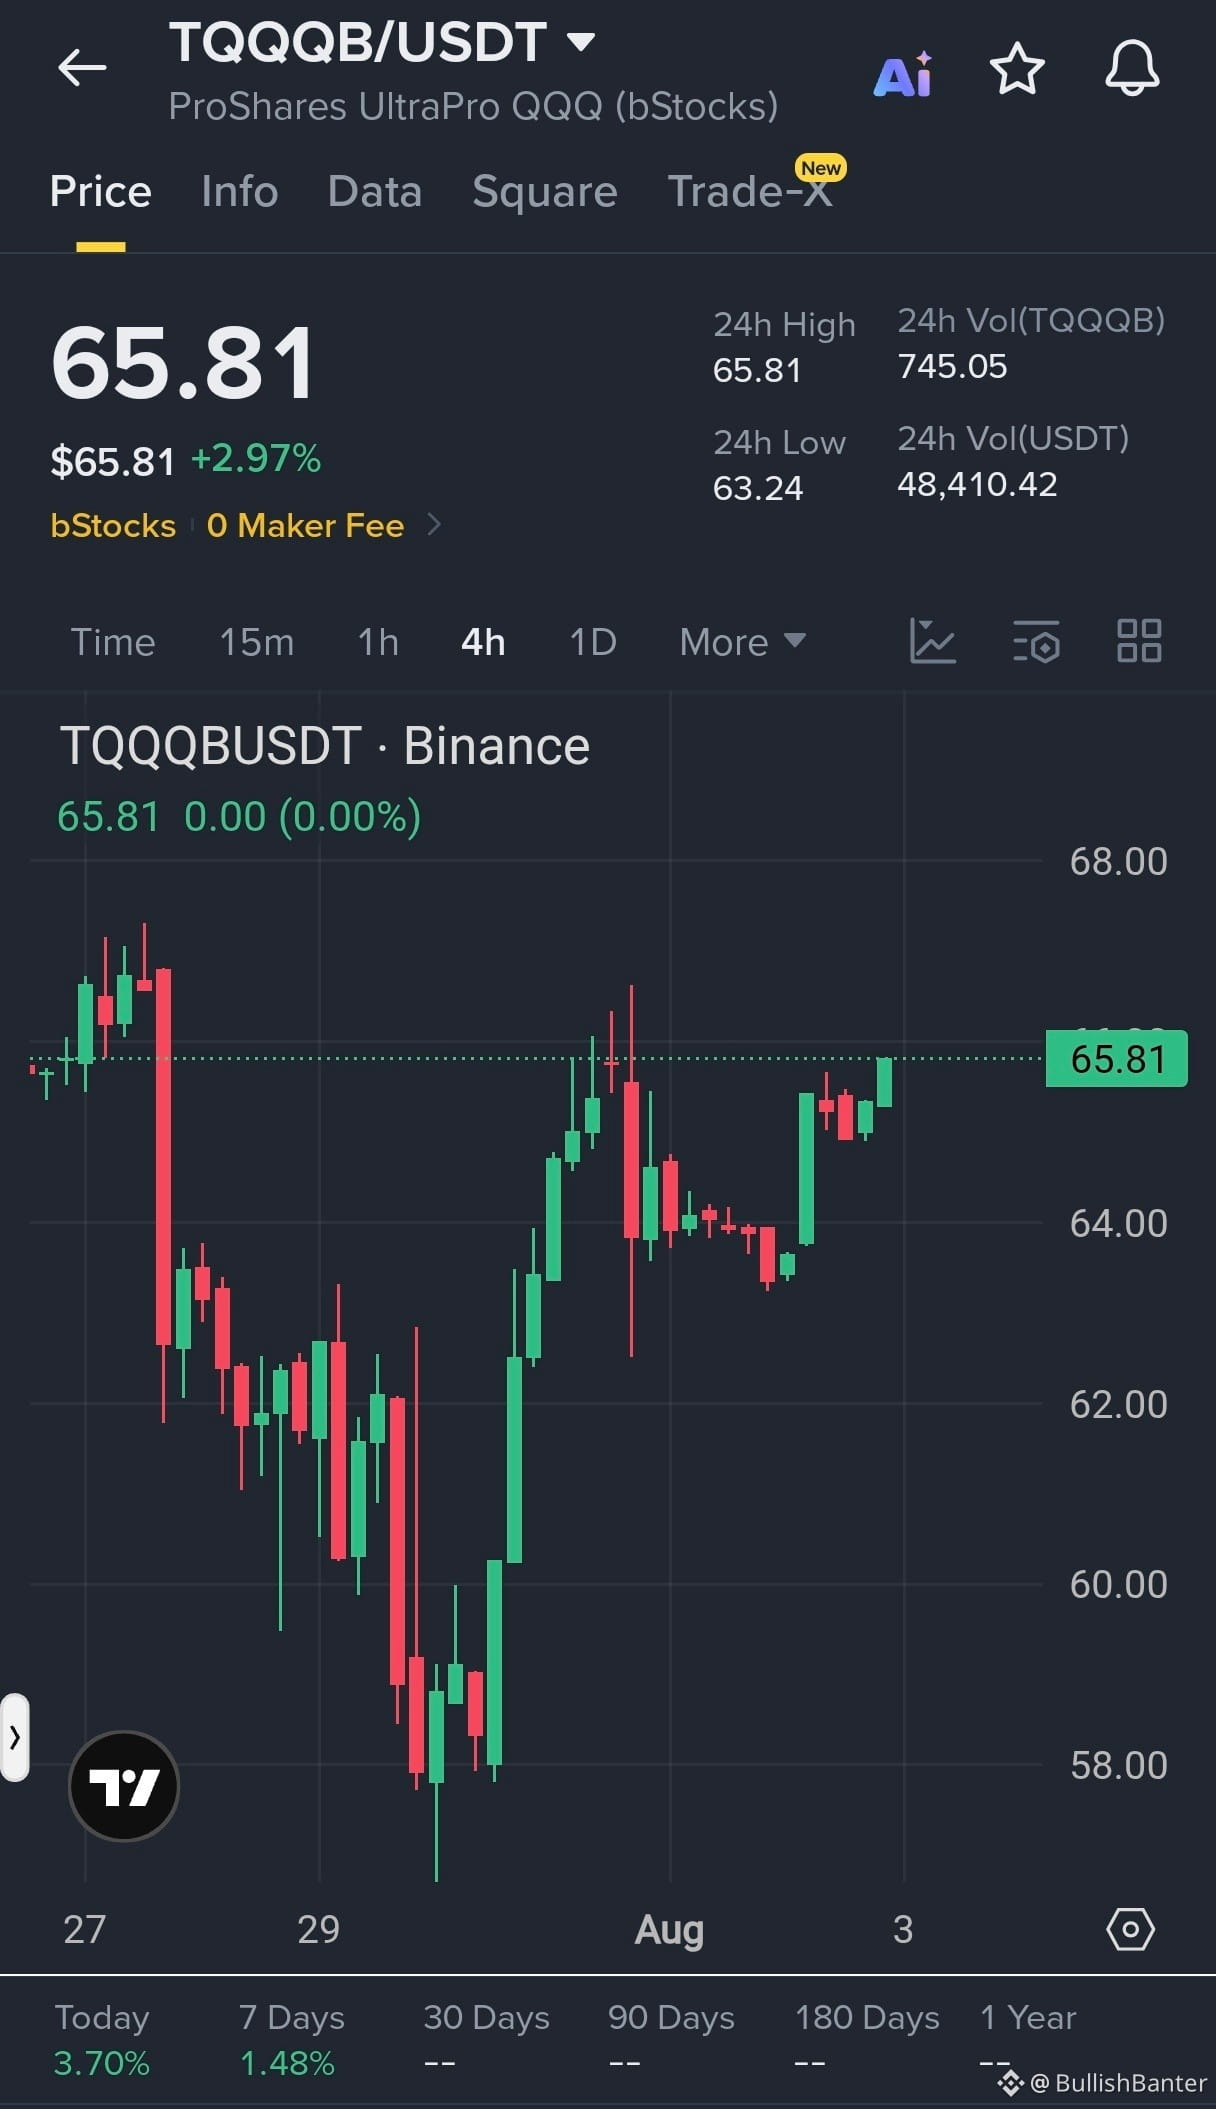Select the 1h chart interval
Image resolution: width=1216 pixels, height=2109 pixels.
click(x=378, y=642)
